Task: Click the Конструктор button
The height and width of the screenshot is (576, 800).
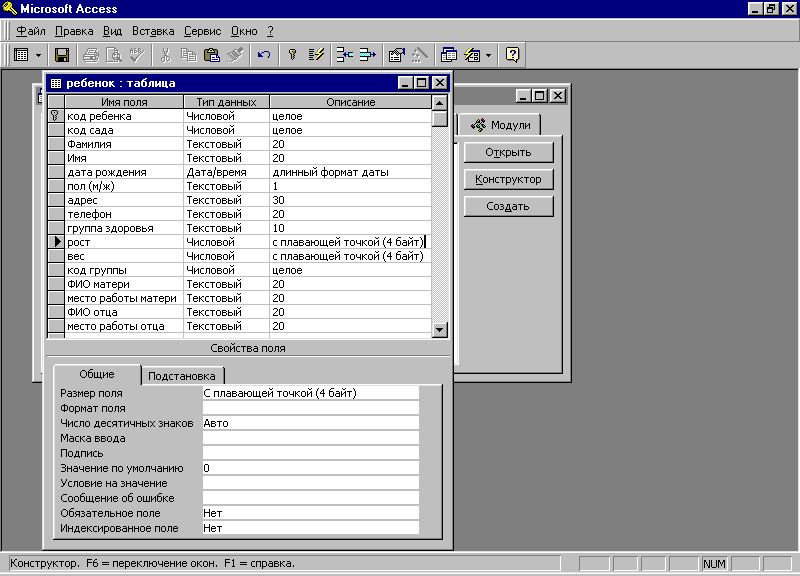Action: 508,180
